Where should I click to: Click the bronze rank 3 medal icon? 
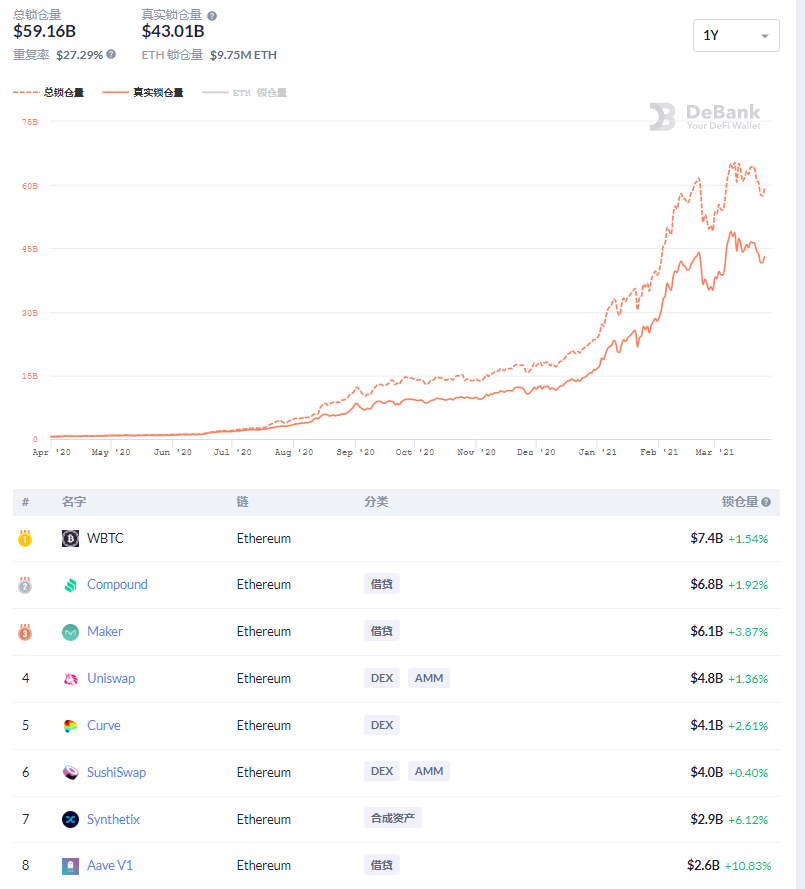pyautogui.click(x=25, y=632)
